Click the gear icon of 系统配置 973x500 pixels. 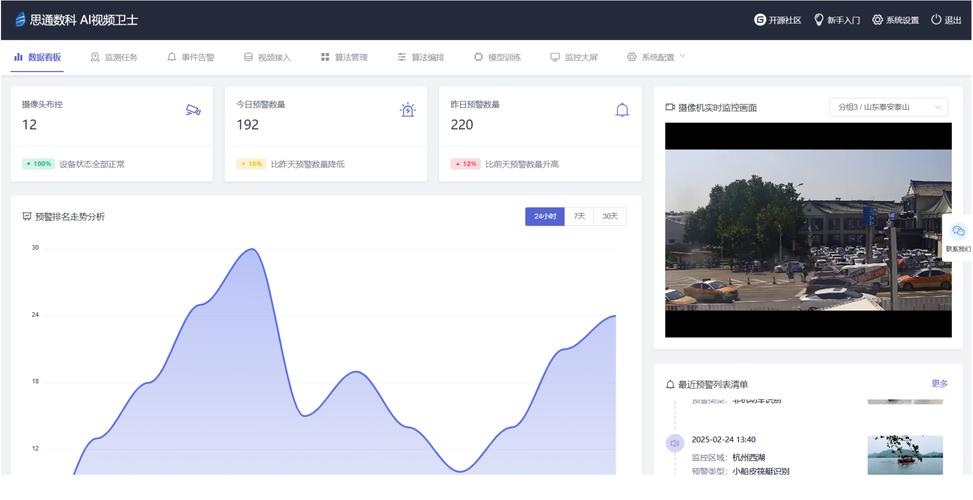(632, 57)
